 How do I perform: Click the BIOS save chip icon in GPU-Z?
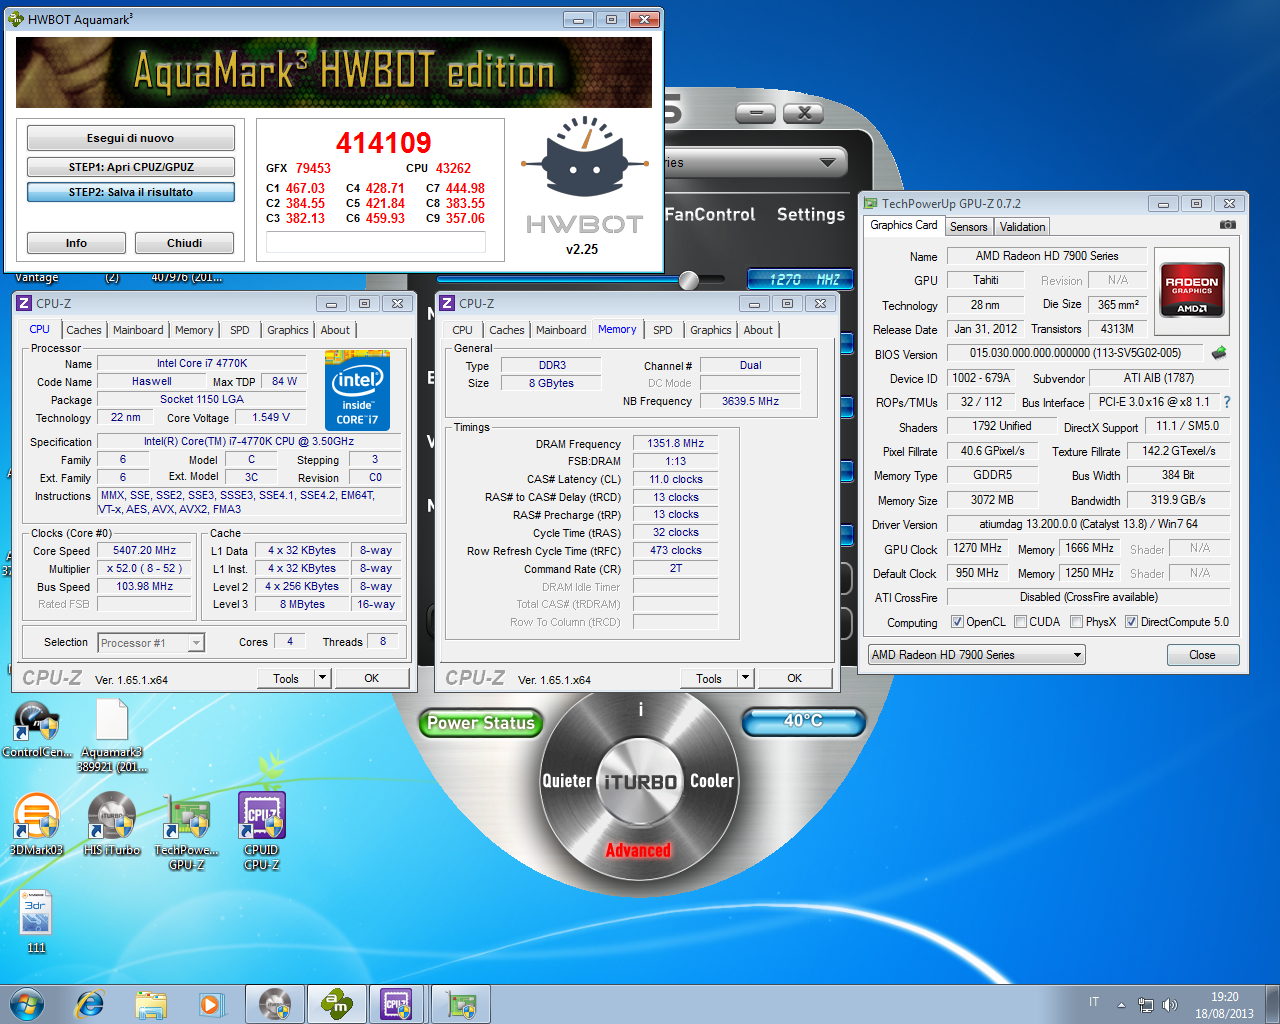click(1219, 353)
